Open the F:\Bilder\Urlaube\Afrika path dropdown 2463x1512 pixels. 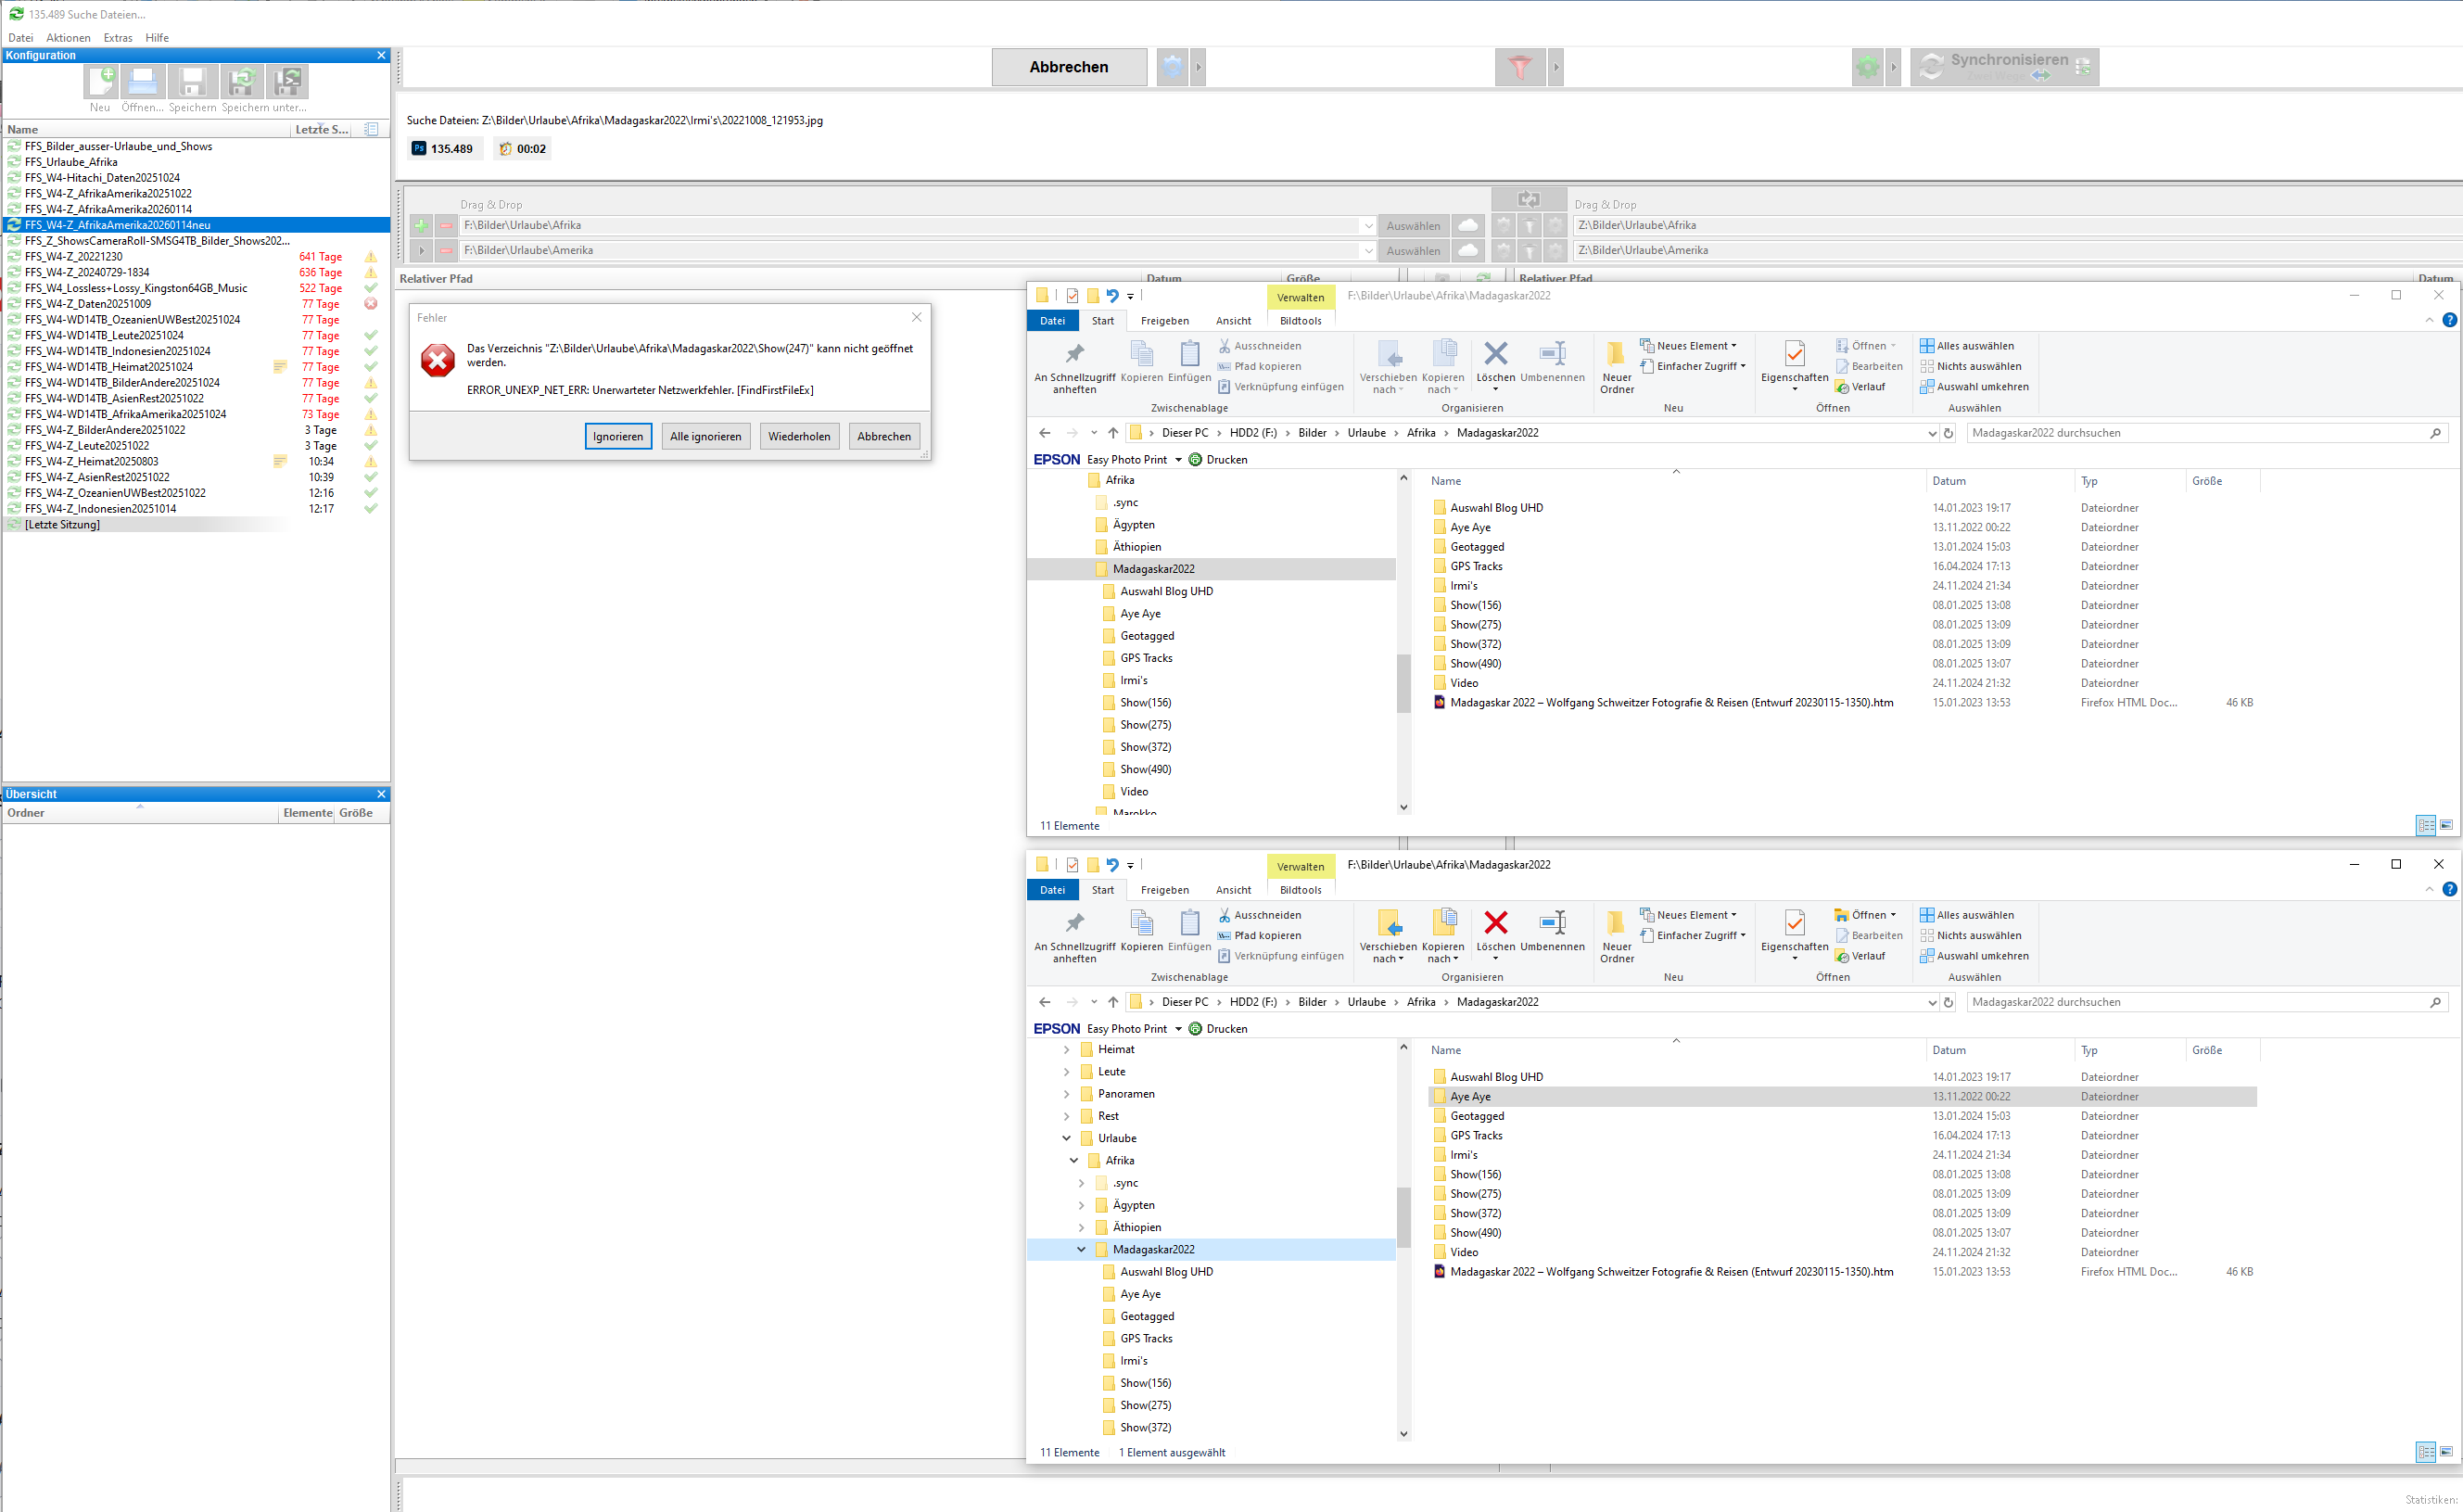click(x=1368, y=226)
